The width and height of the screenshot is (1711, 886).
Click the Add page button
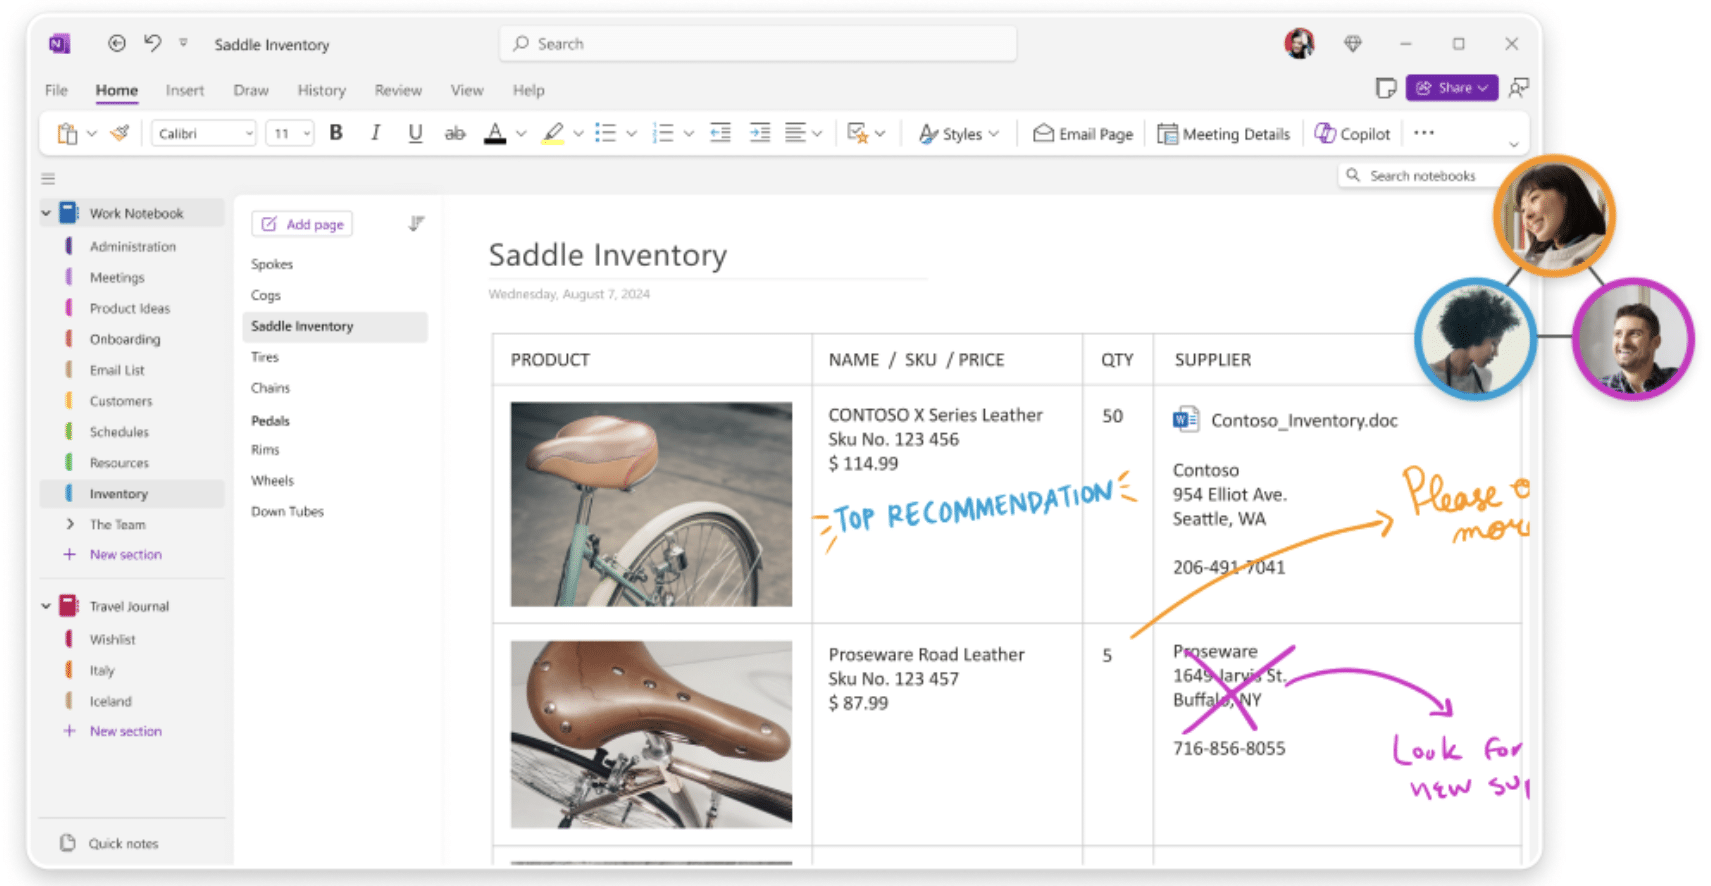click(302, 224)
